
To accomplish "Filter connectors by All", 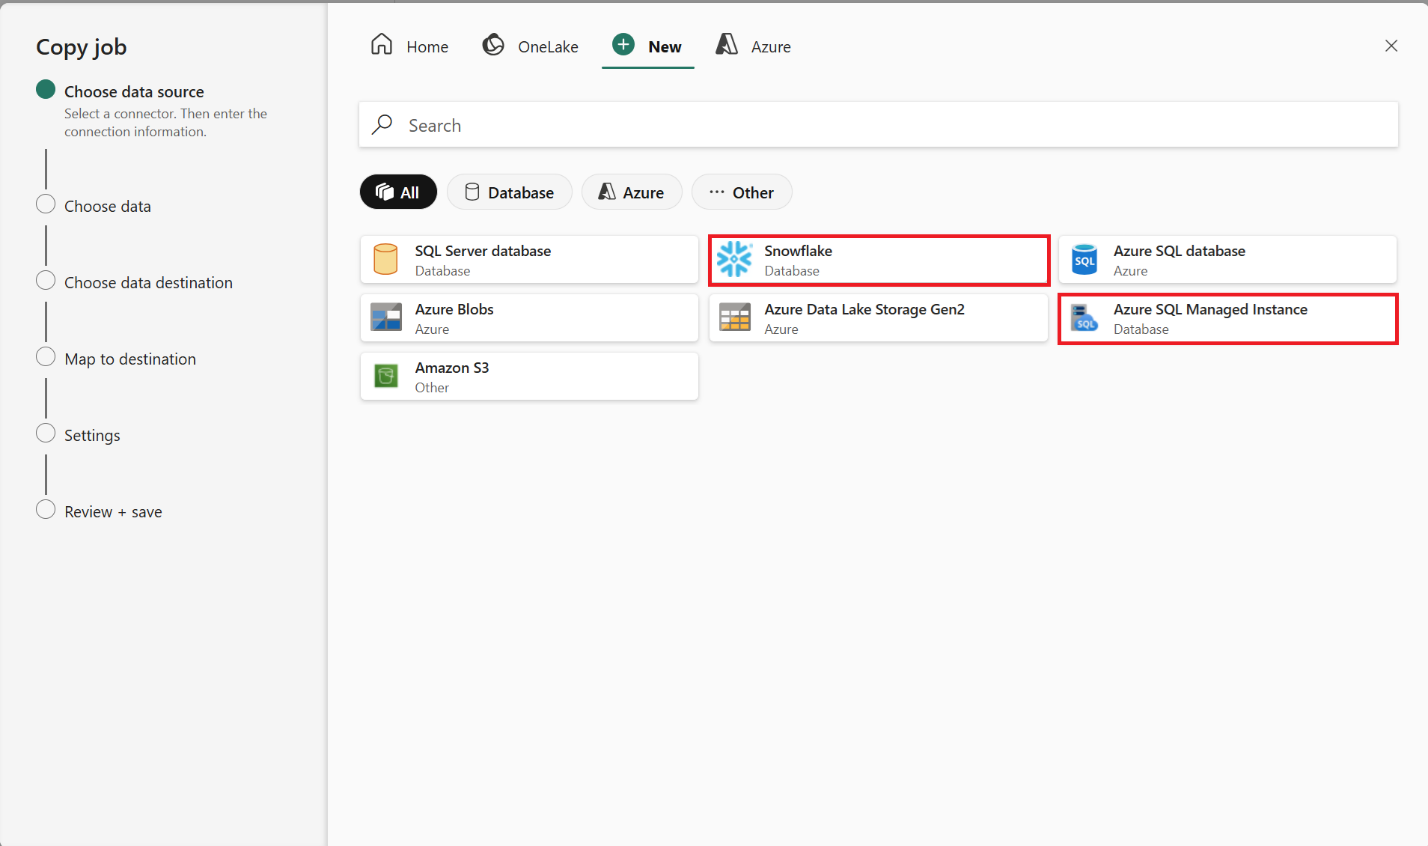I will [398, 192].
